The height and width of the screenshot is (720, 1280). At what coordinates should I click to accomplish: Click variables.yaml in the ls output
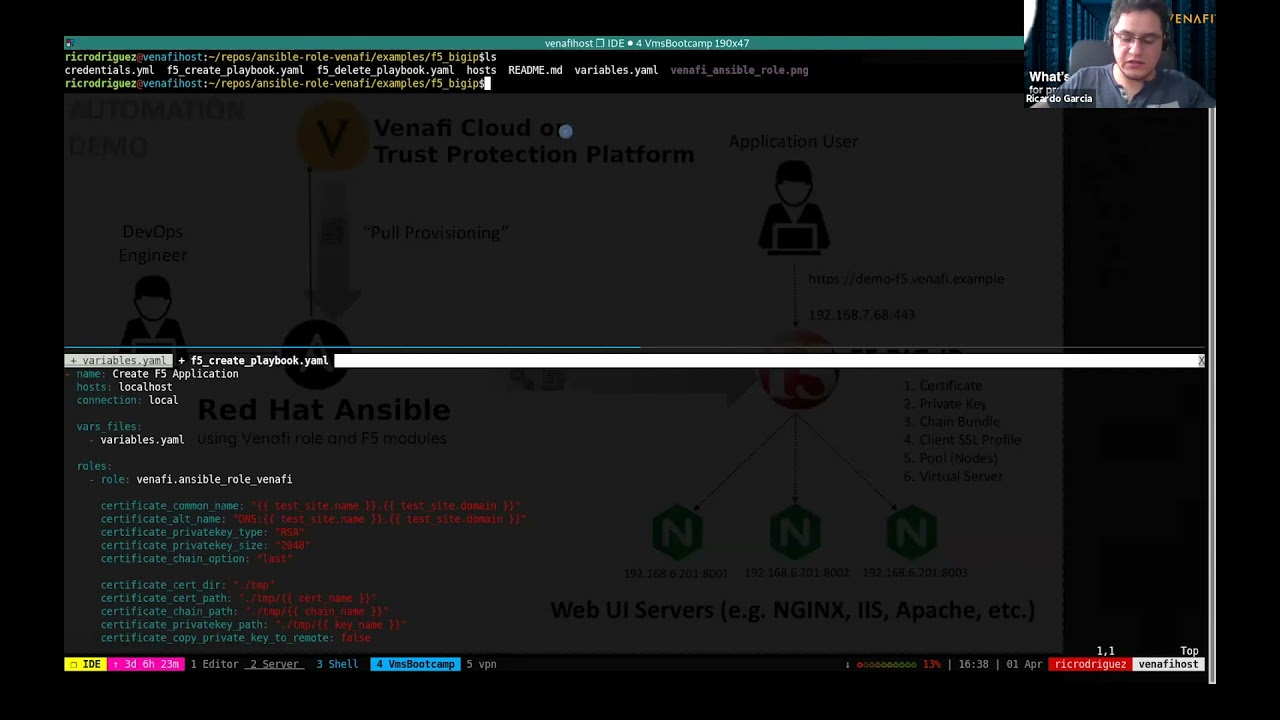616,70
